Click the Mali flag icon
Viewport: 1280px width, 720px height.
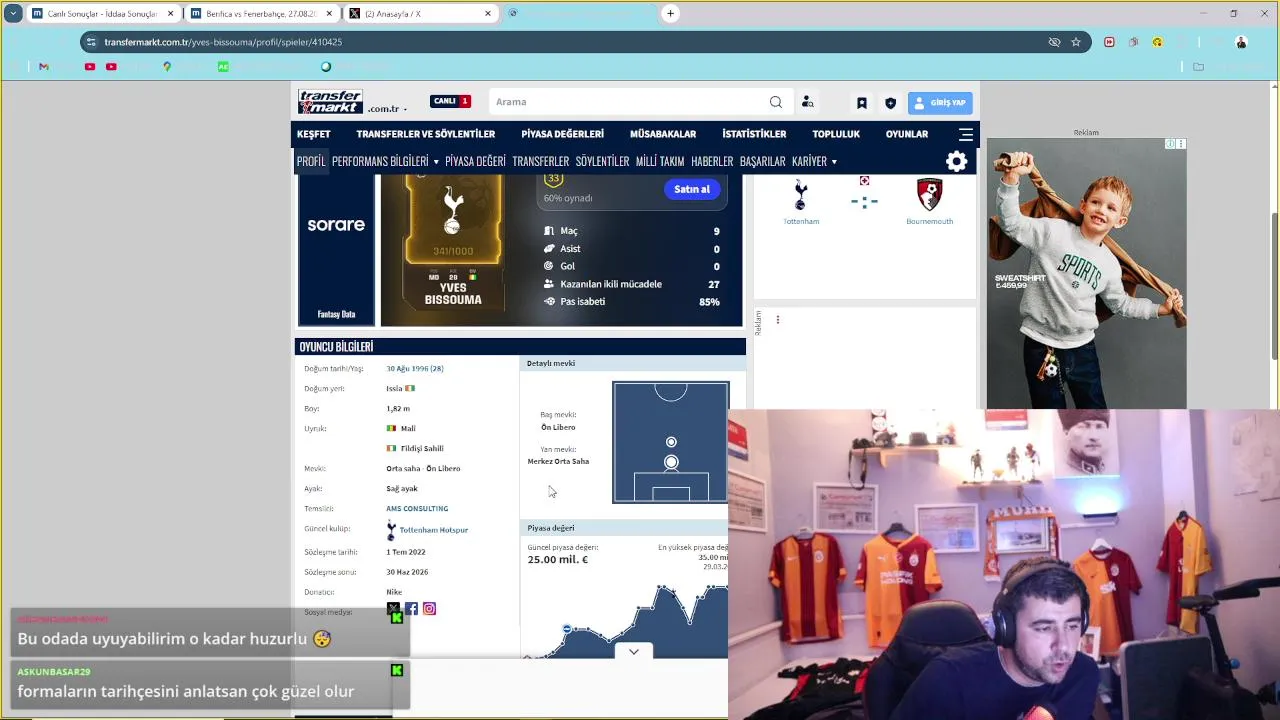click(x=391, y=428)
